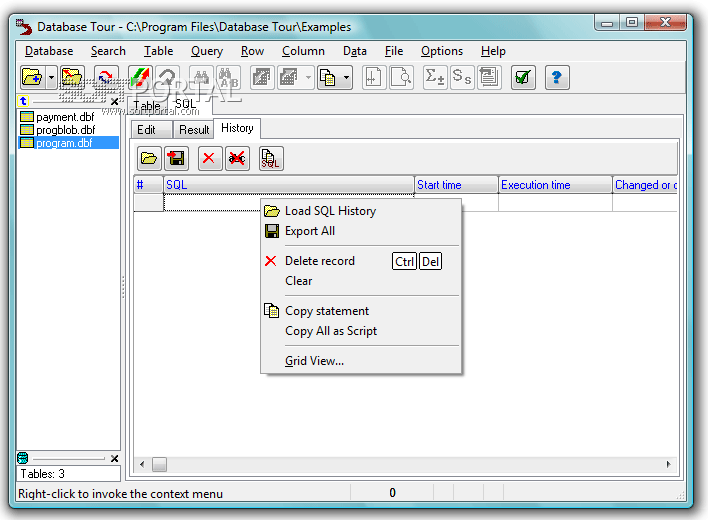
Task: Click the red X delete record icon
Action: pyautogui.click(x=210, y=158)
